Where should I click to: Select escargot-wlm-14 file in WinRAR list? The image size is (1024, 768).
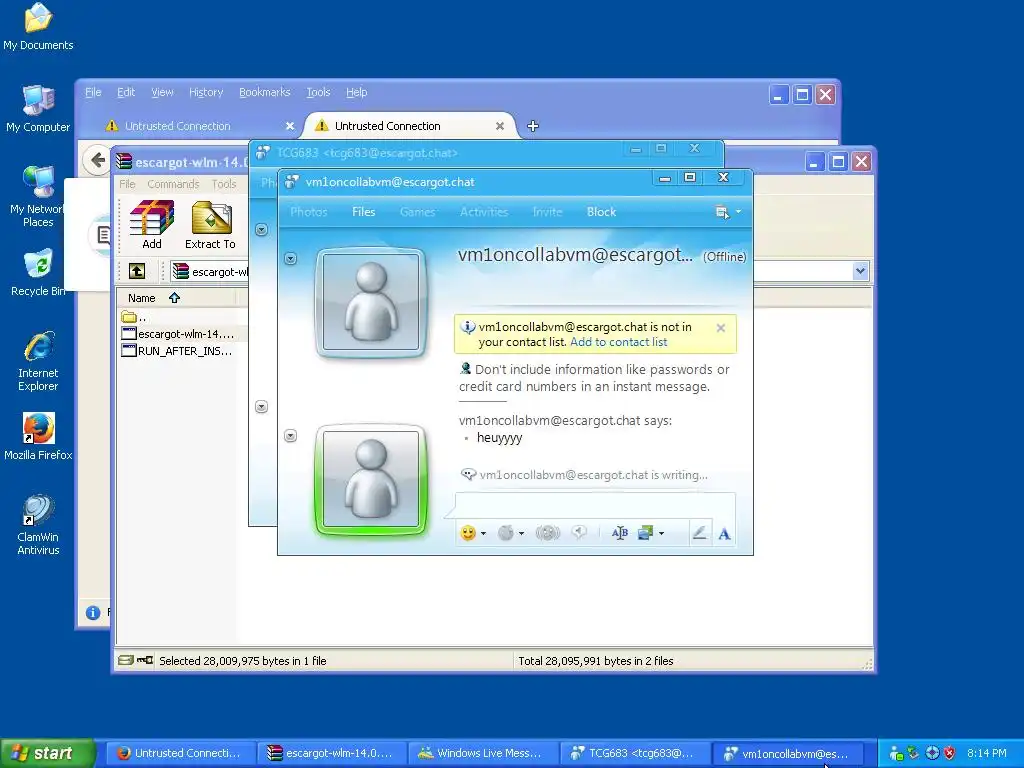coord(178,334)
